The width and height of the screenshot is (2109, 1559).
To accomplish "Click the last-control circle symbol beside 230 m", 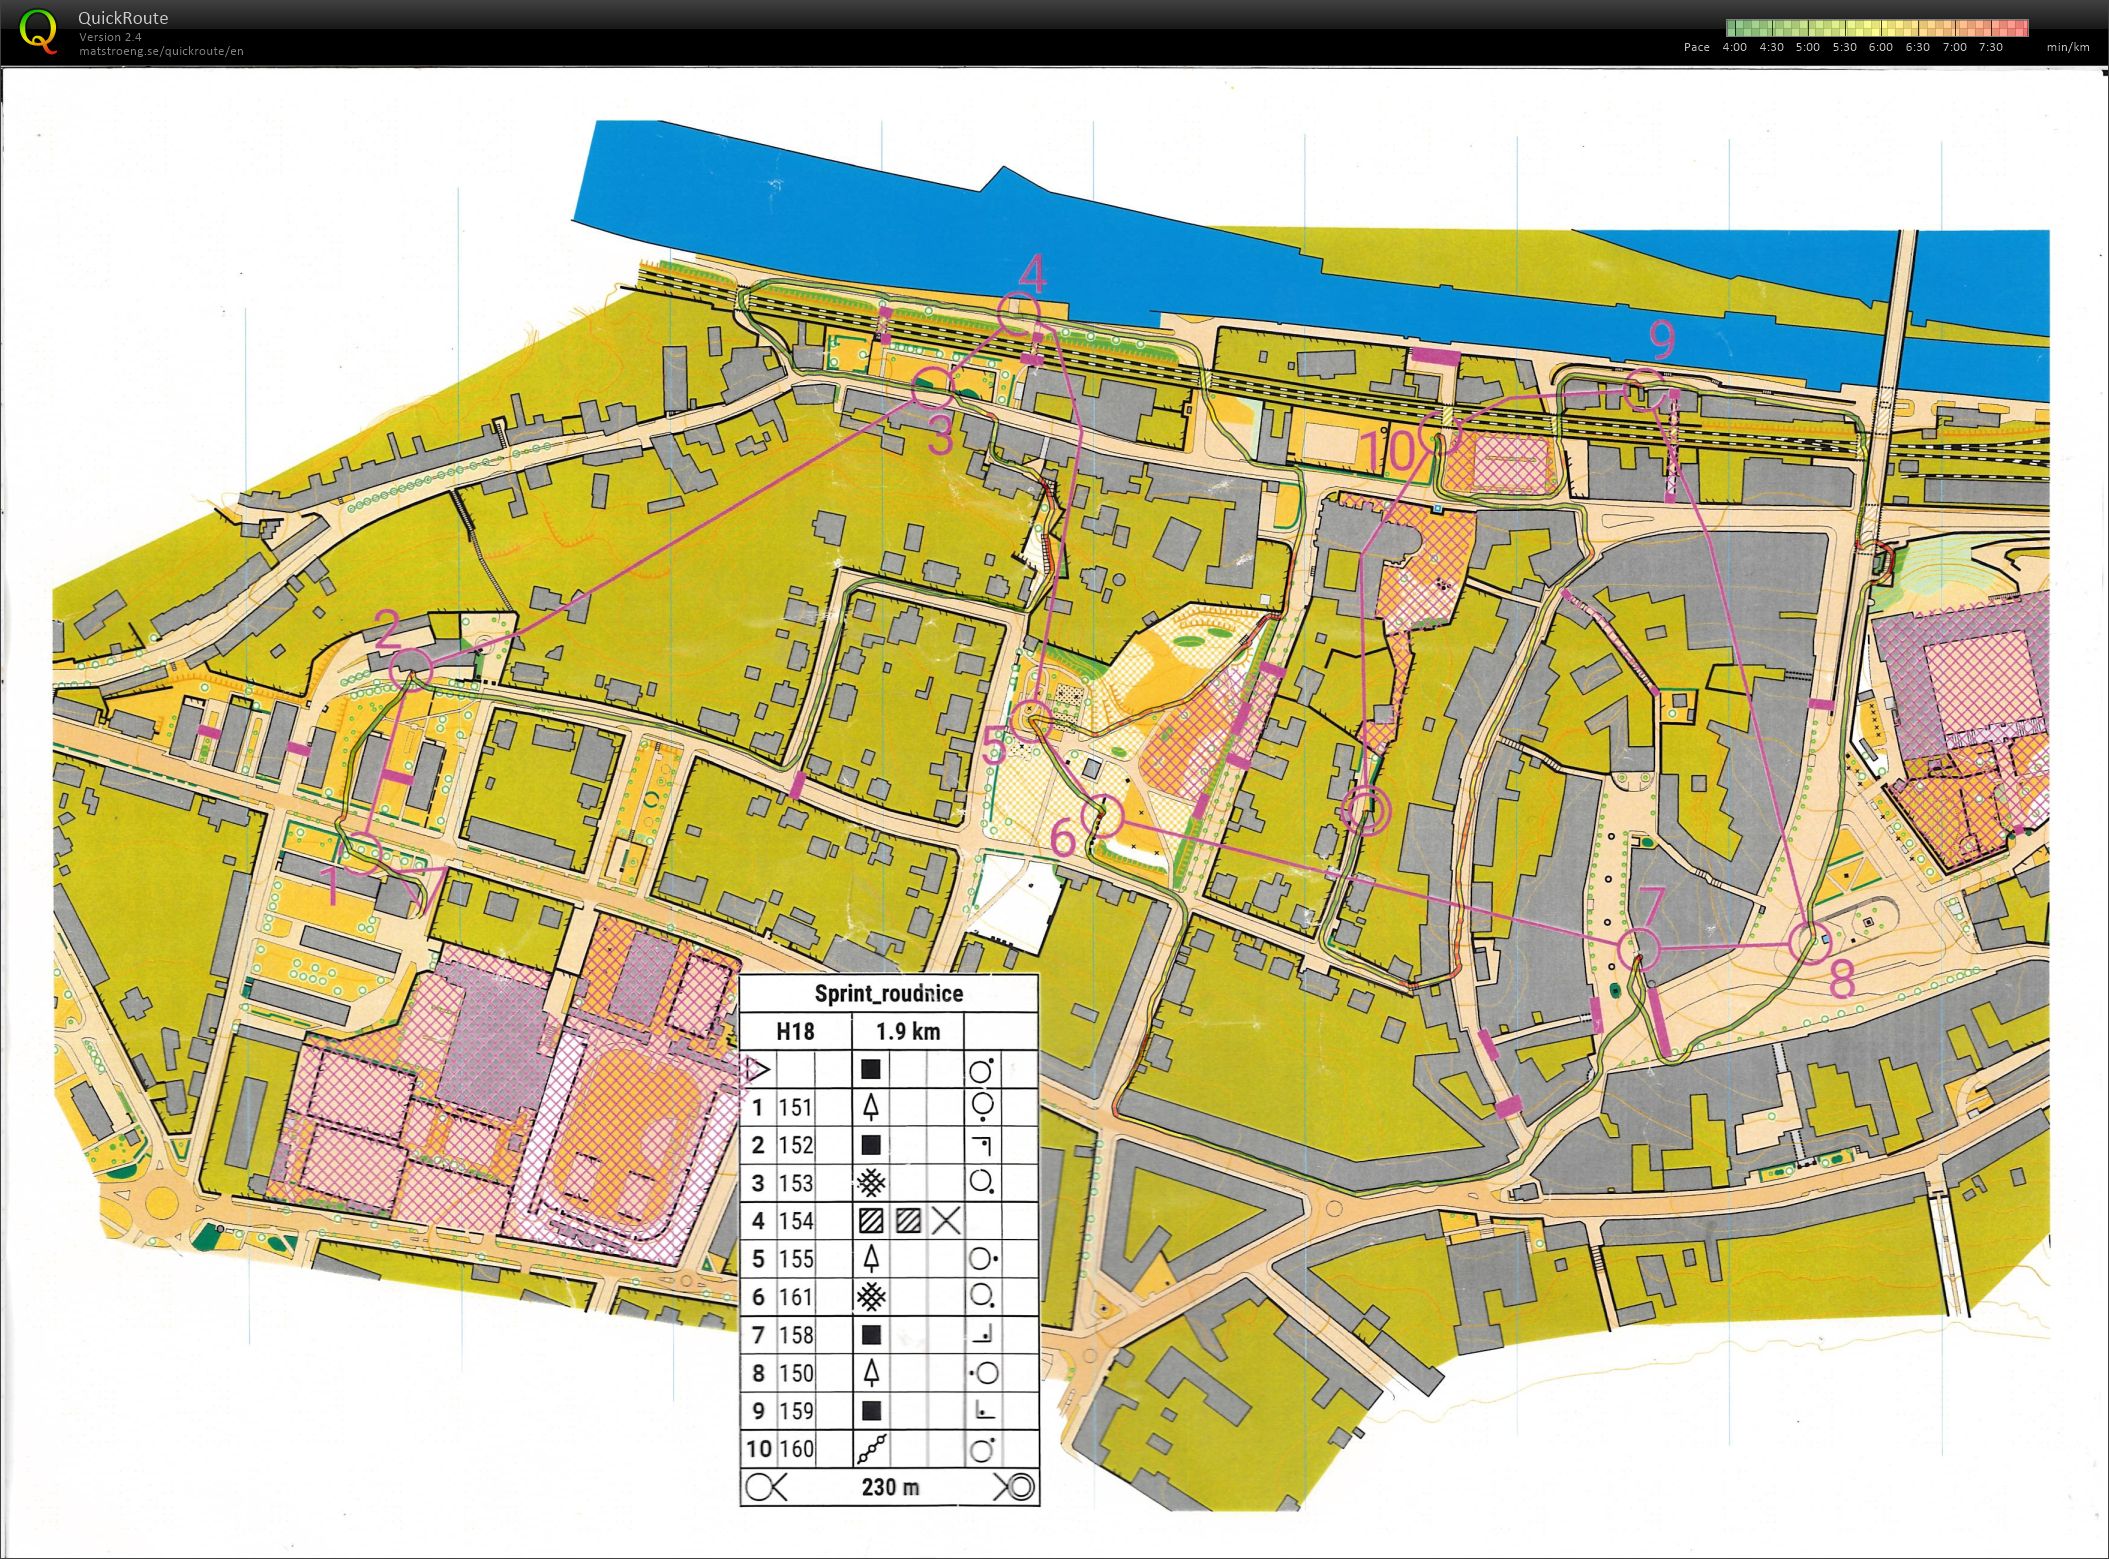I will 765,1487.
